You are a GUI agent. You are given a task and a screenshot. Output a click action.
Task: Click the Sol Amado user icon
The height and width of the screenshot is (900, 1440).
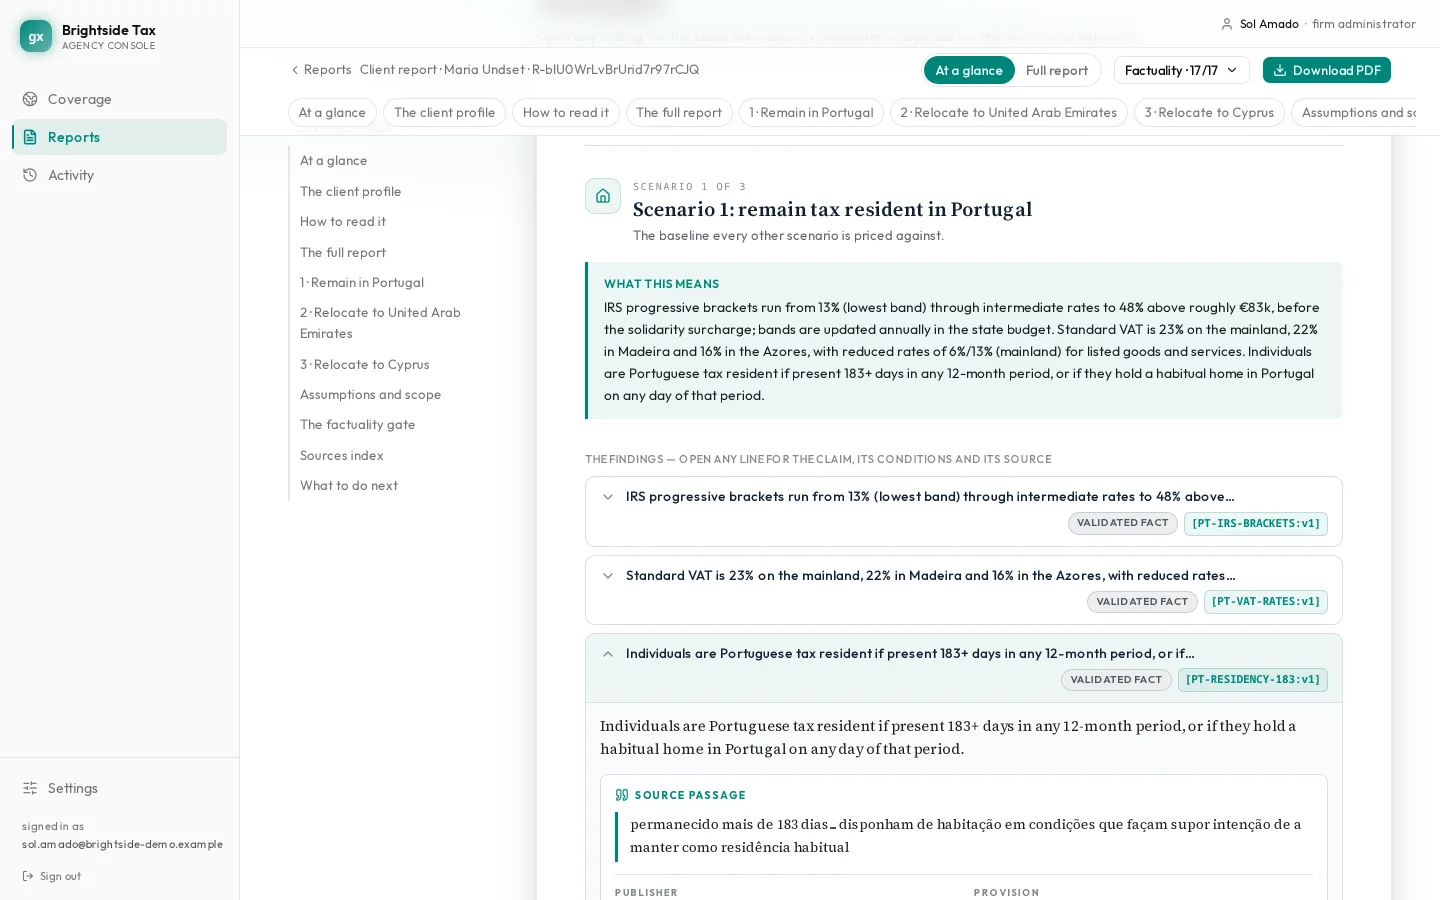point(1226,24)
